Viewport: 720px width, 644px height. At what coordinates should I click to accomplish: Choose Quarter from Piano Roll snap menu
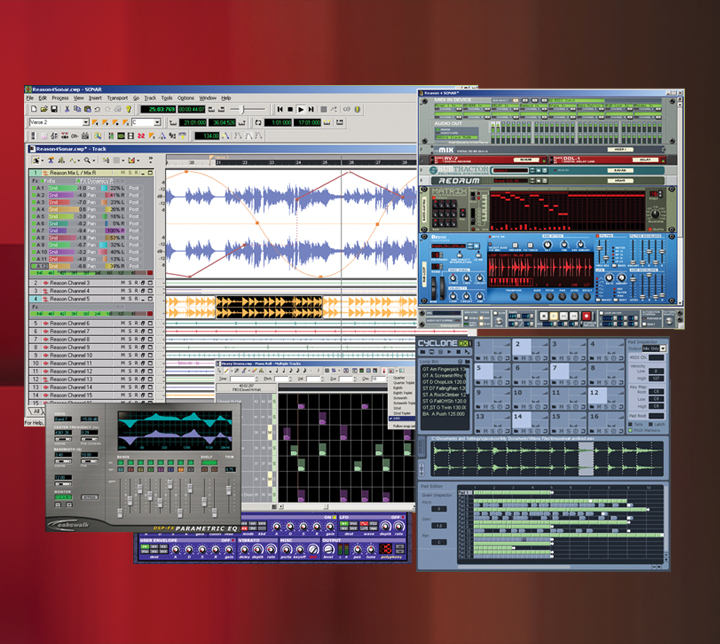[x=399, y=378]
